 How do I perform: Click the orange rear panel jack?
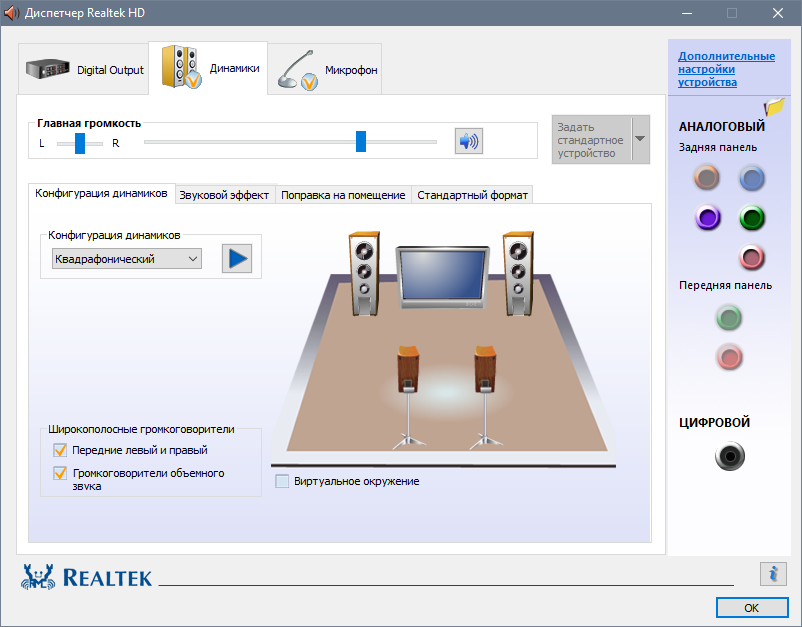tap(707, 177)
